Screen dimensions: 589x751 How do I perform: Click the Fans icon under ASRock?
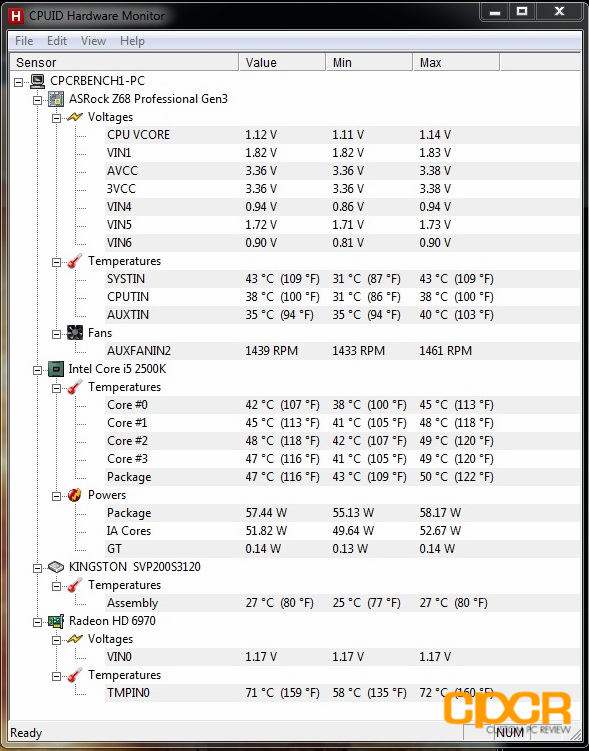[x=75, y=333]
